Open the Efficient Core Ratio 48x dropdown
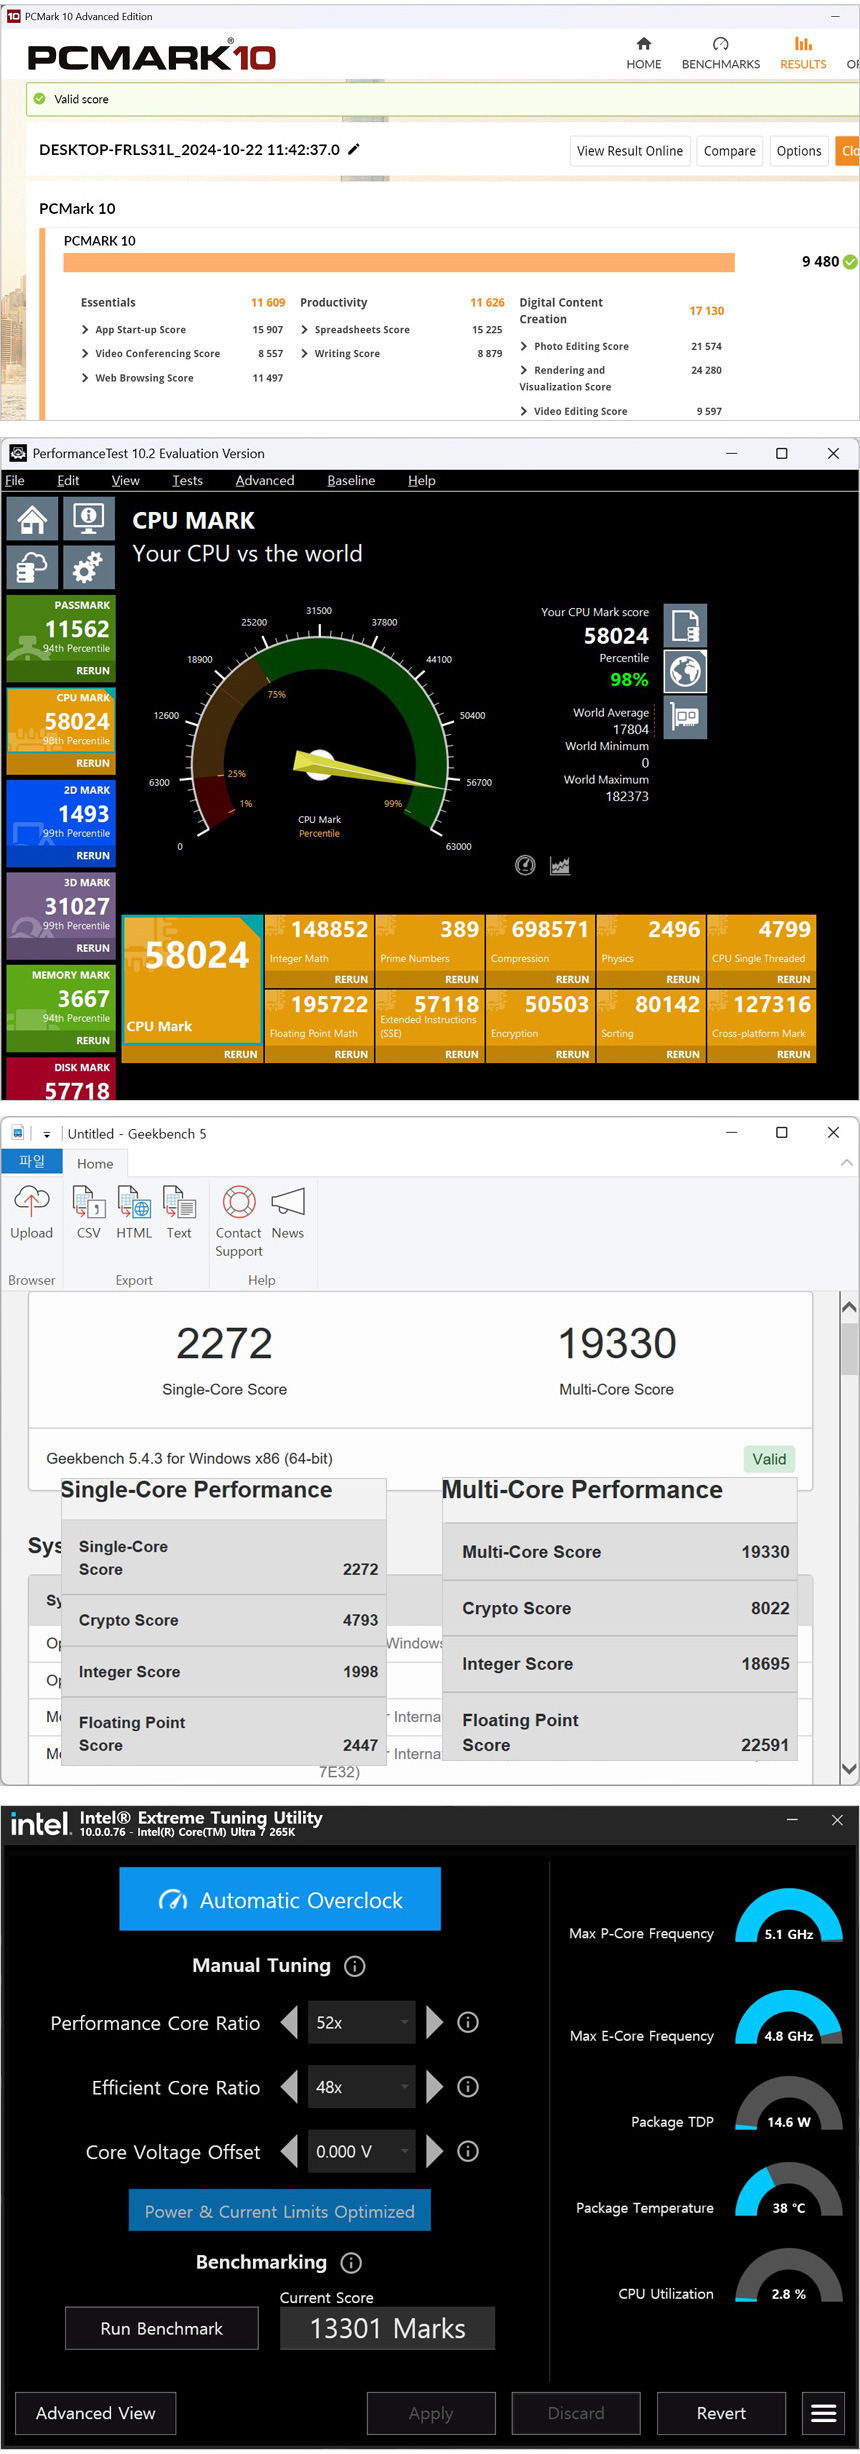The image size is (860, 2454). (361, 2087)
